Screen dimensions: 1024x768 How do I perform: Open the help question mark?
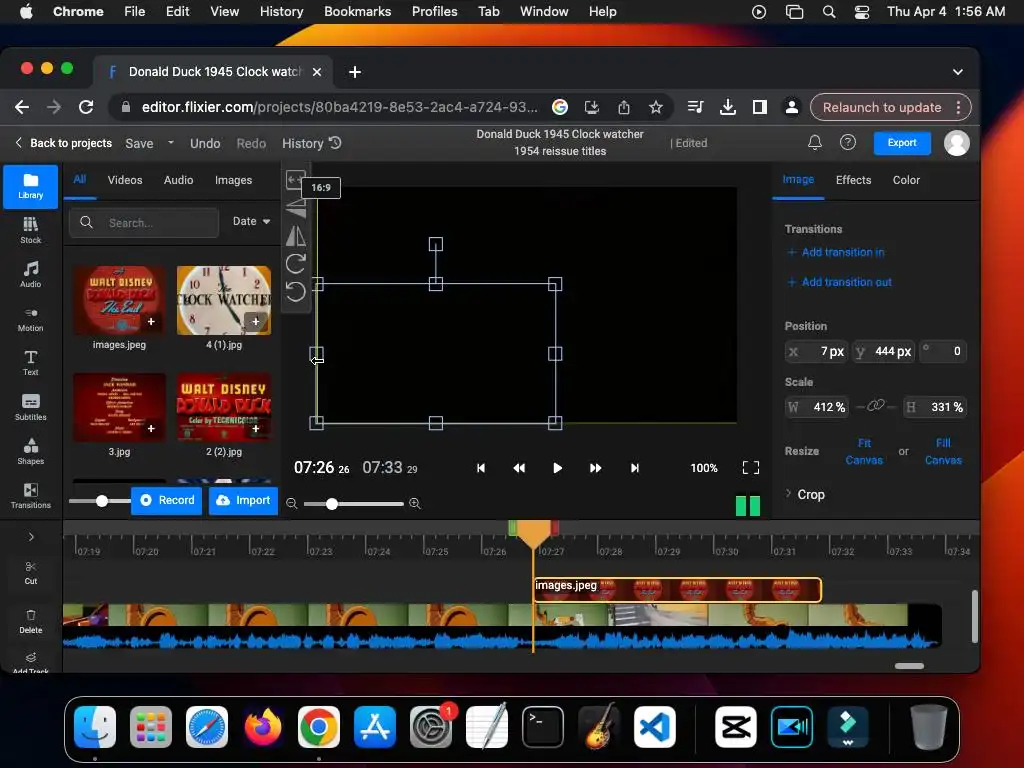[848, 142]
